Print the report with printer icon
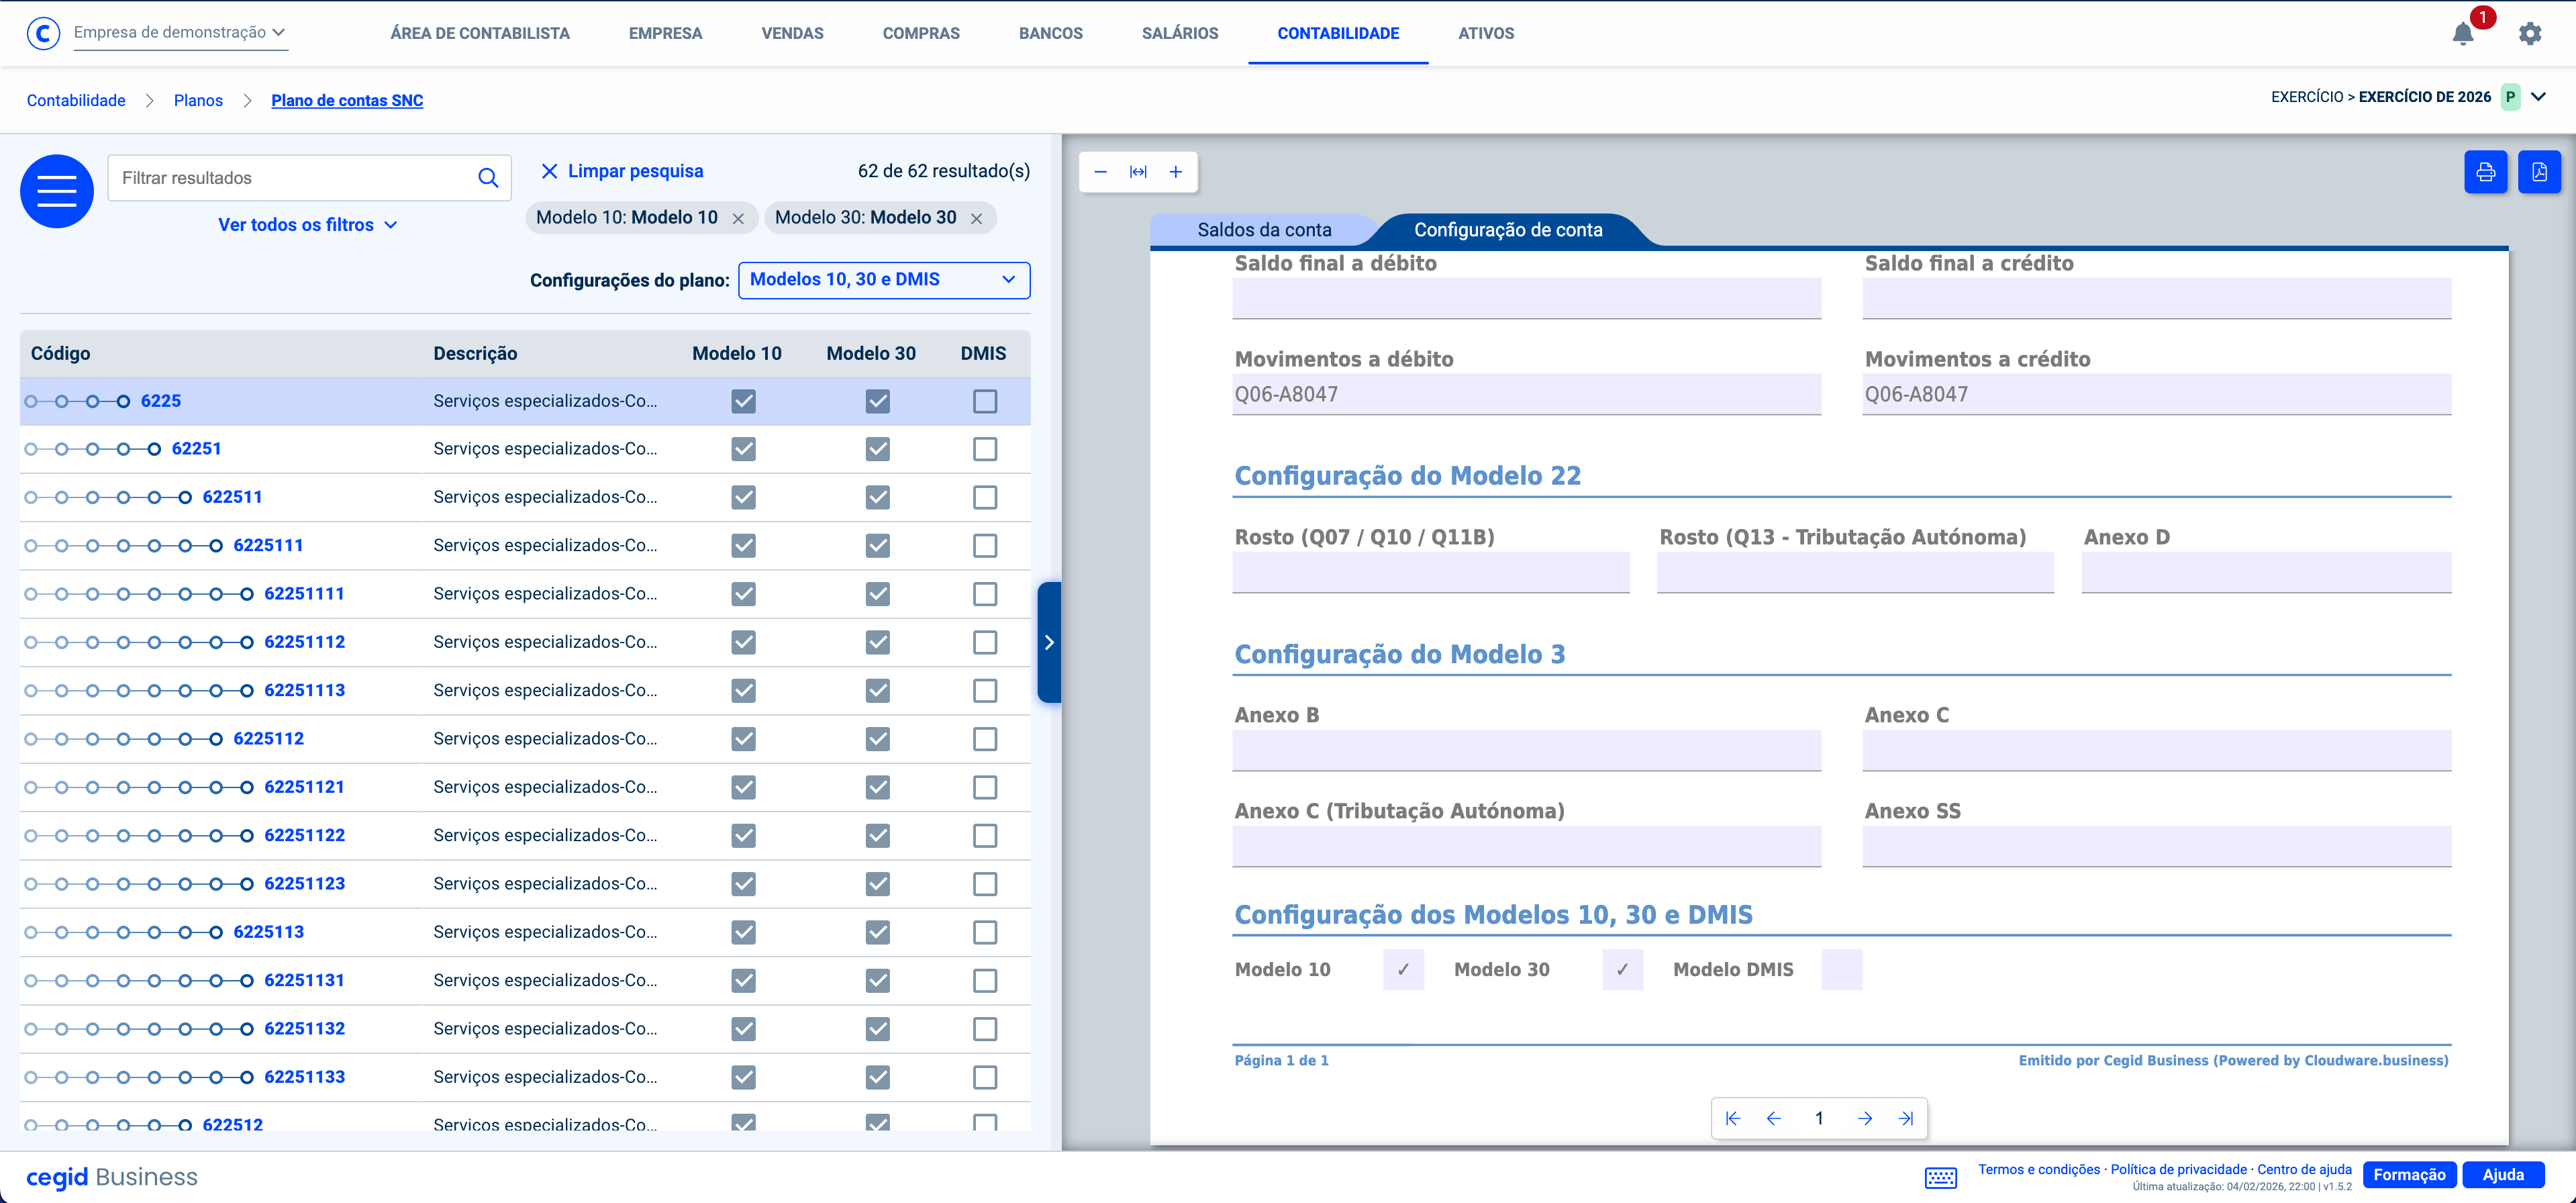The image size is (2576, 1203). (x=2485, y=172)
